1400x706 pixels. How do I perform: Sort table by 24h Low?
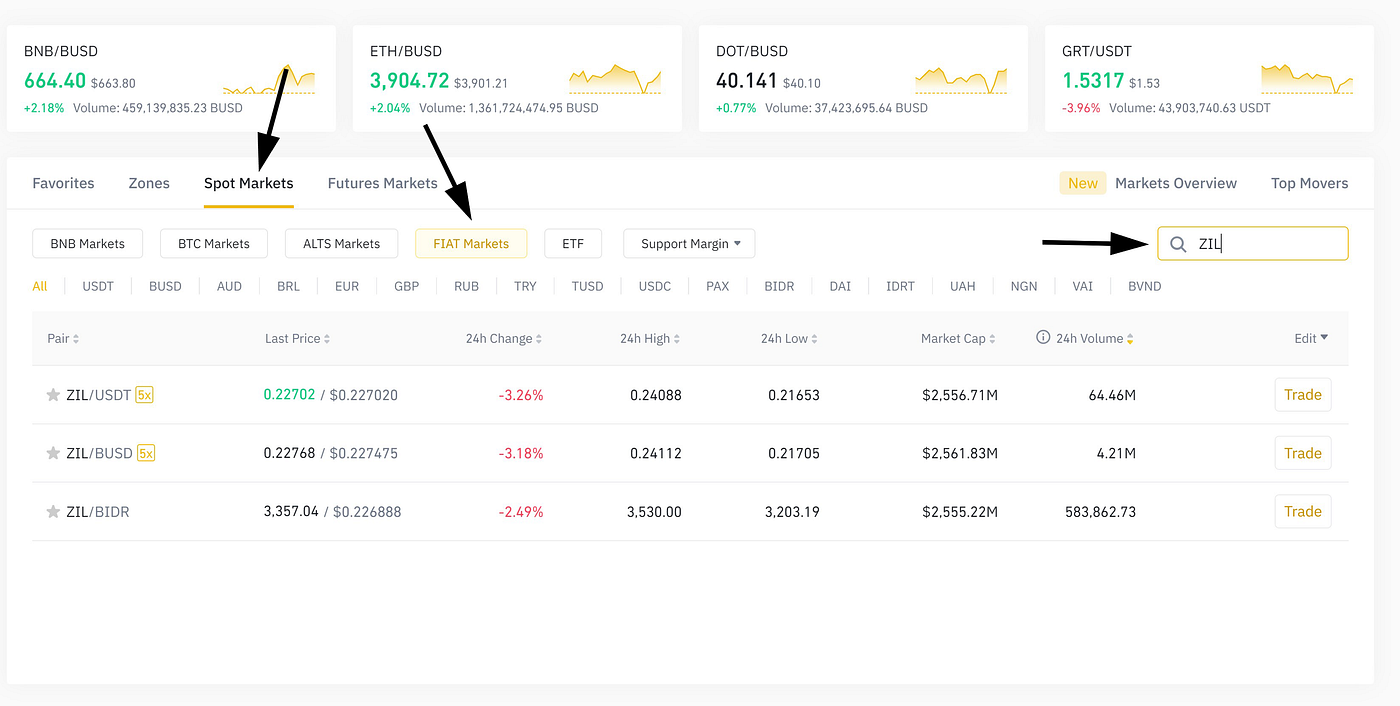[x=789, y=339]
